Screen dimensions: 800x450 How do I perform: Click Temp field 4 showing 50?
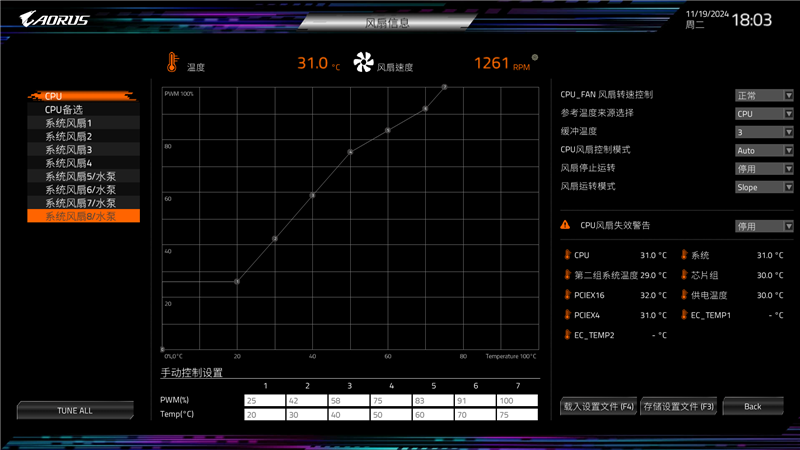(391, 415)
